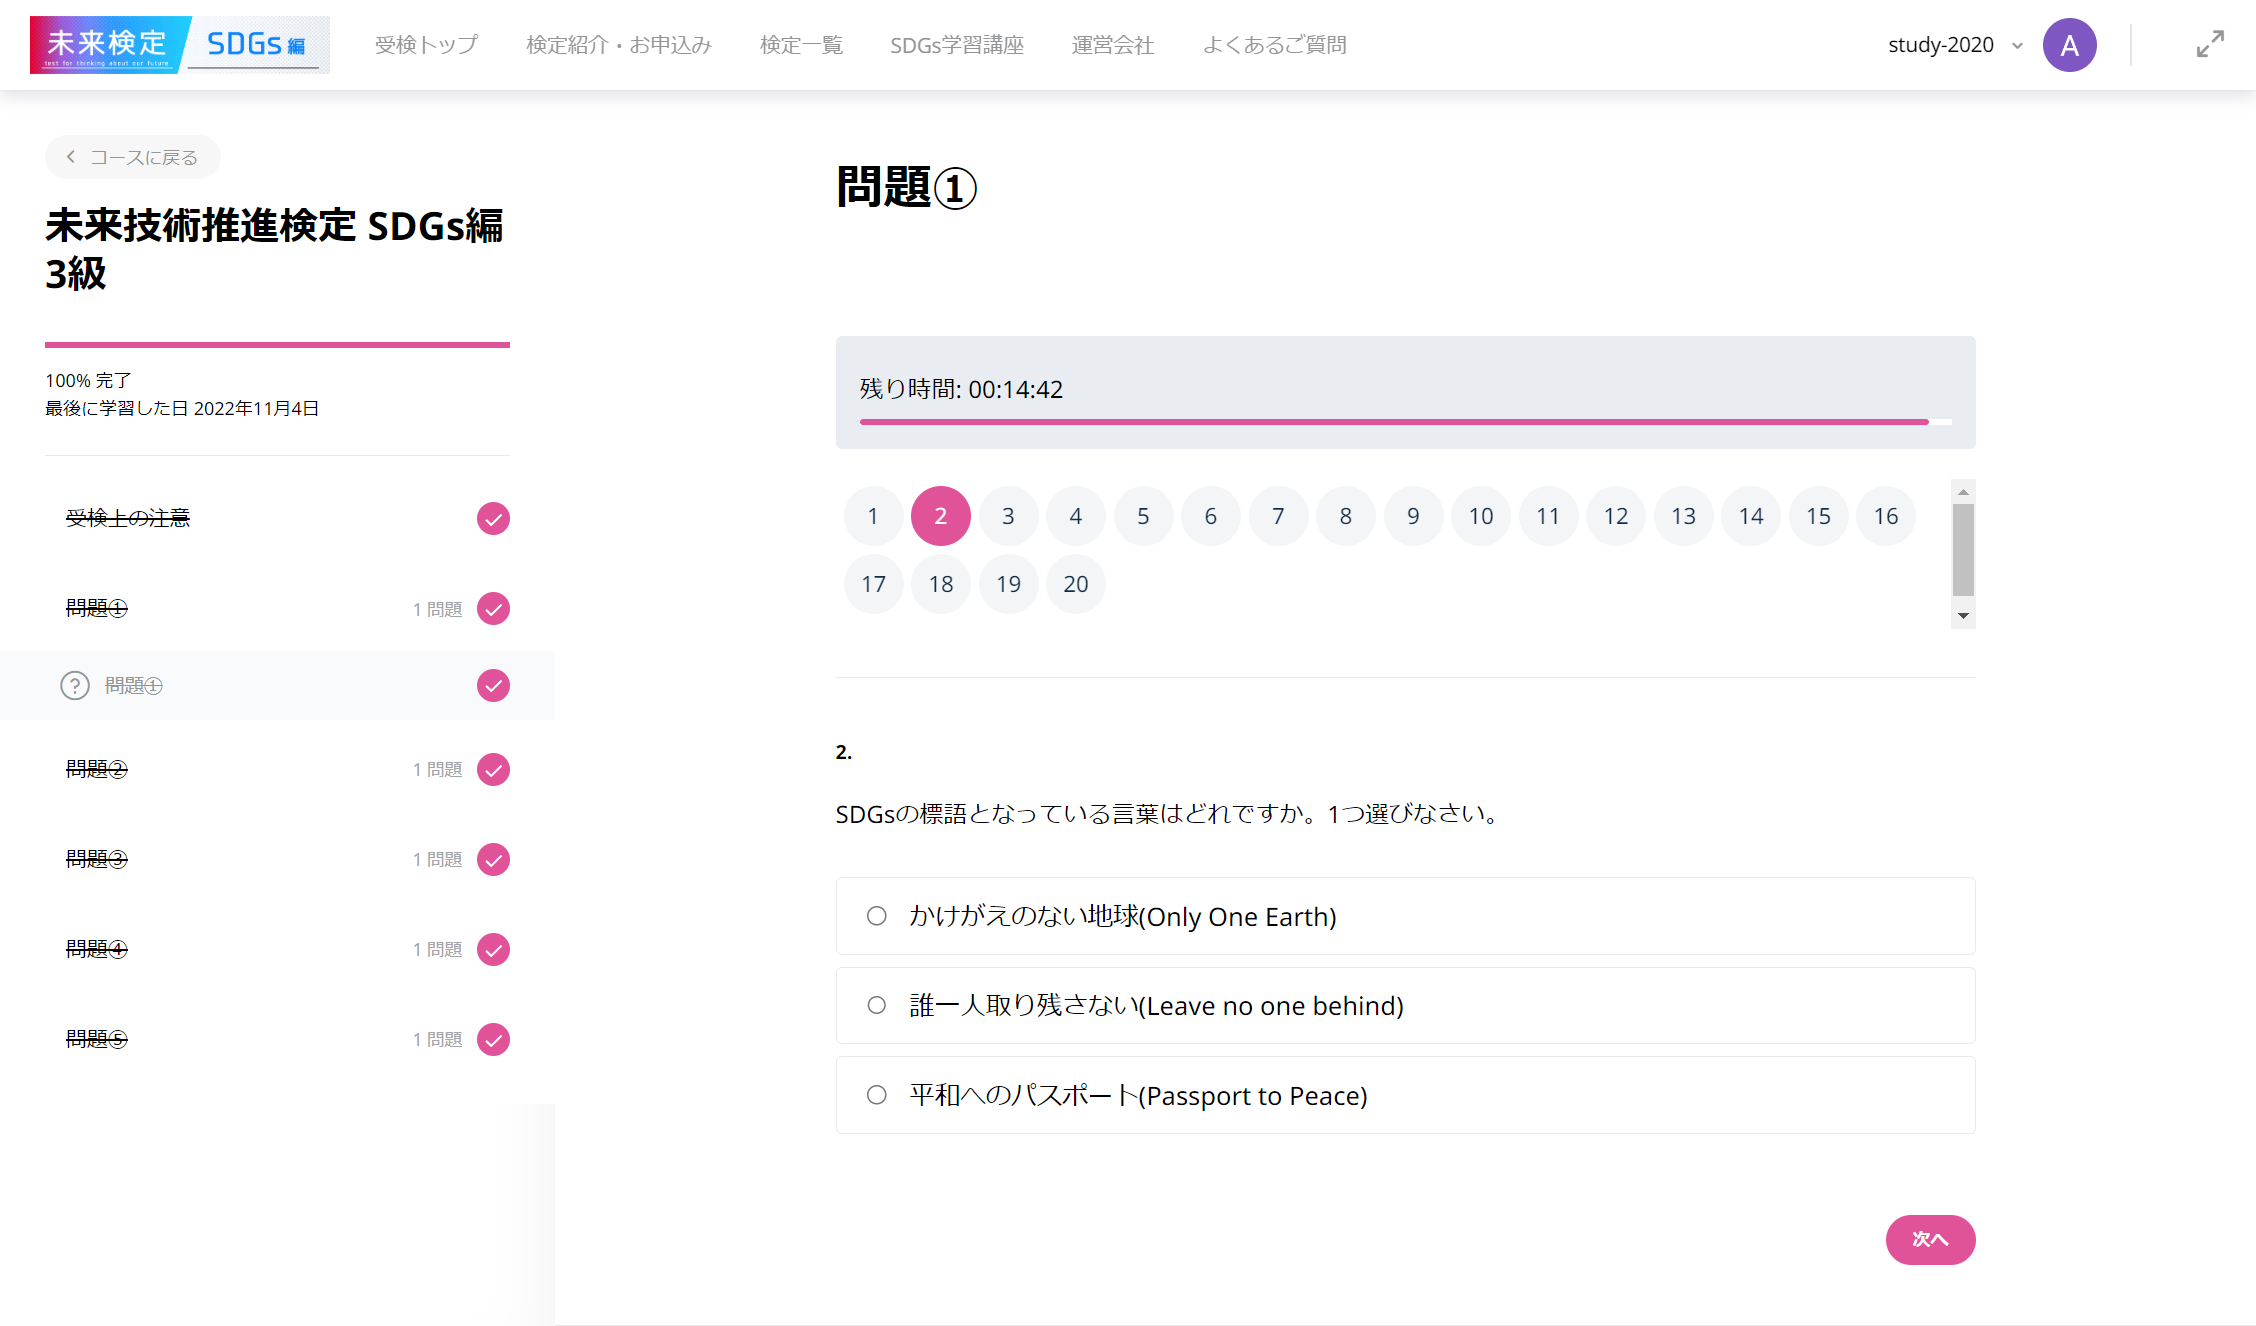Image resolution: width=2256 pixels, height=1326 pixels.
Task: Click the SDGs編 badge icon
Action: (256, 44)
